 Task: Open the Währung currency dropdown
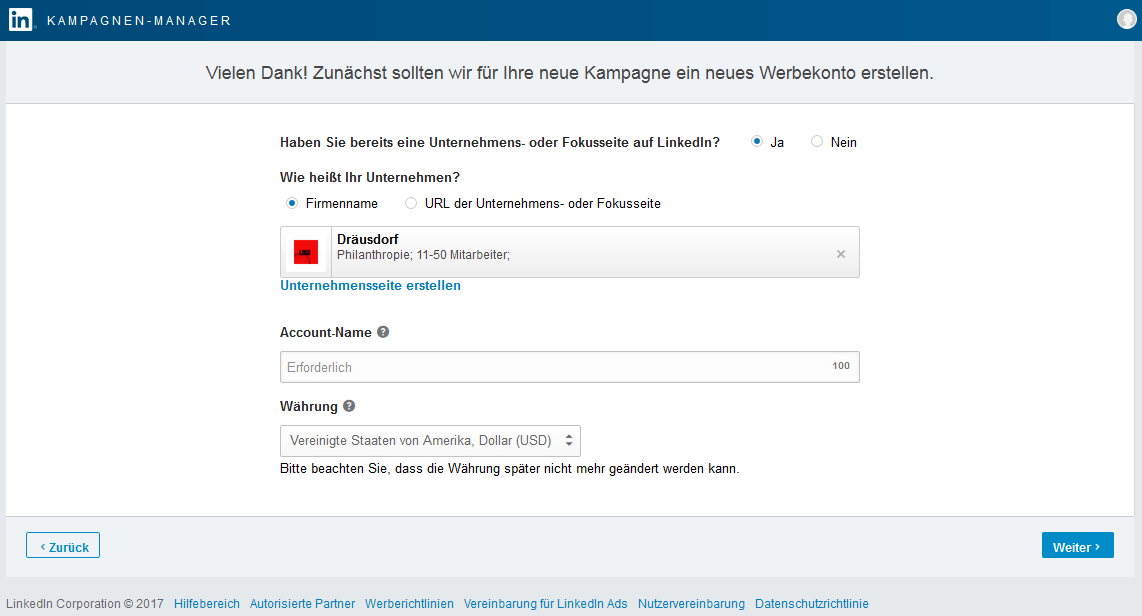[430, 441]
